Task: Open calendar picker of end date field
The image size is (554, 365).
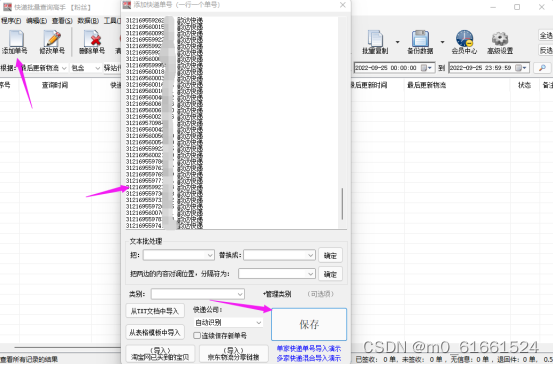Action: (x=521, y=67)
